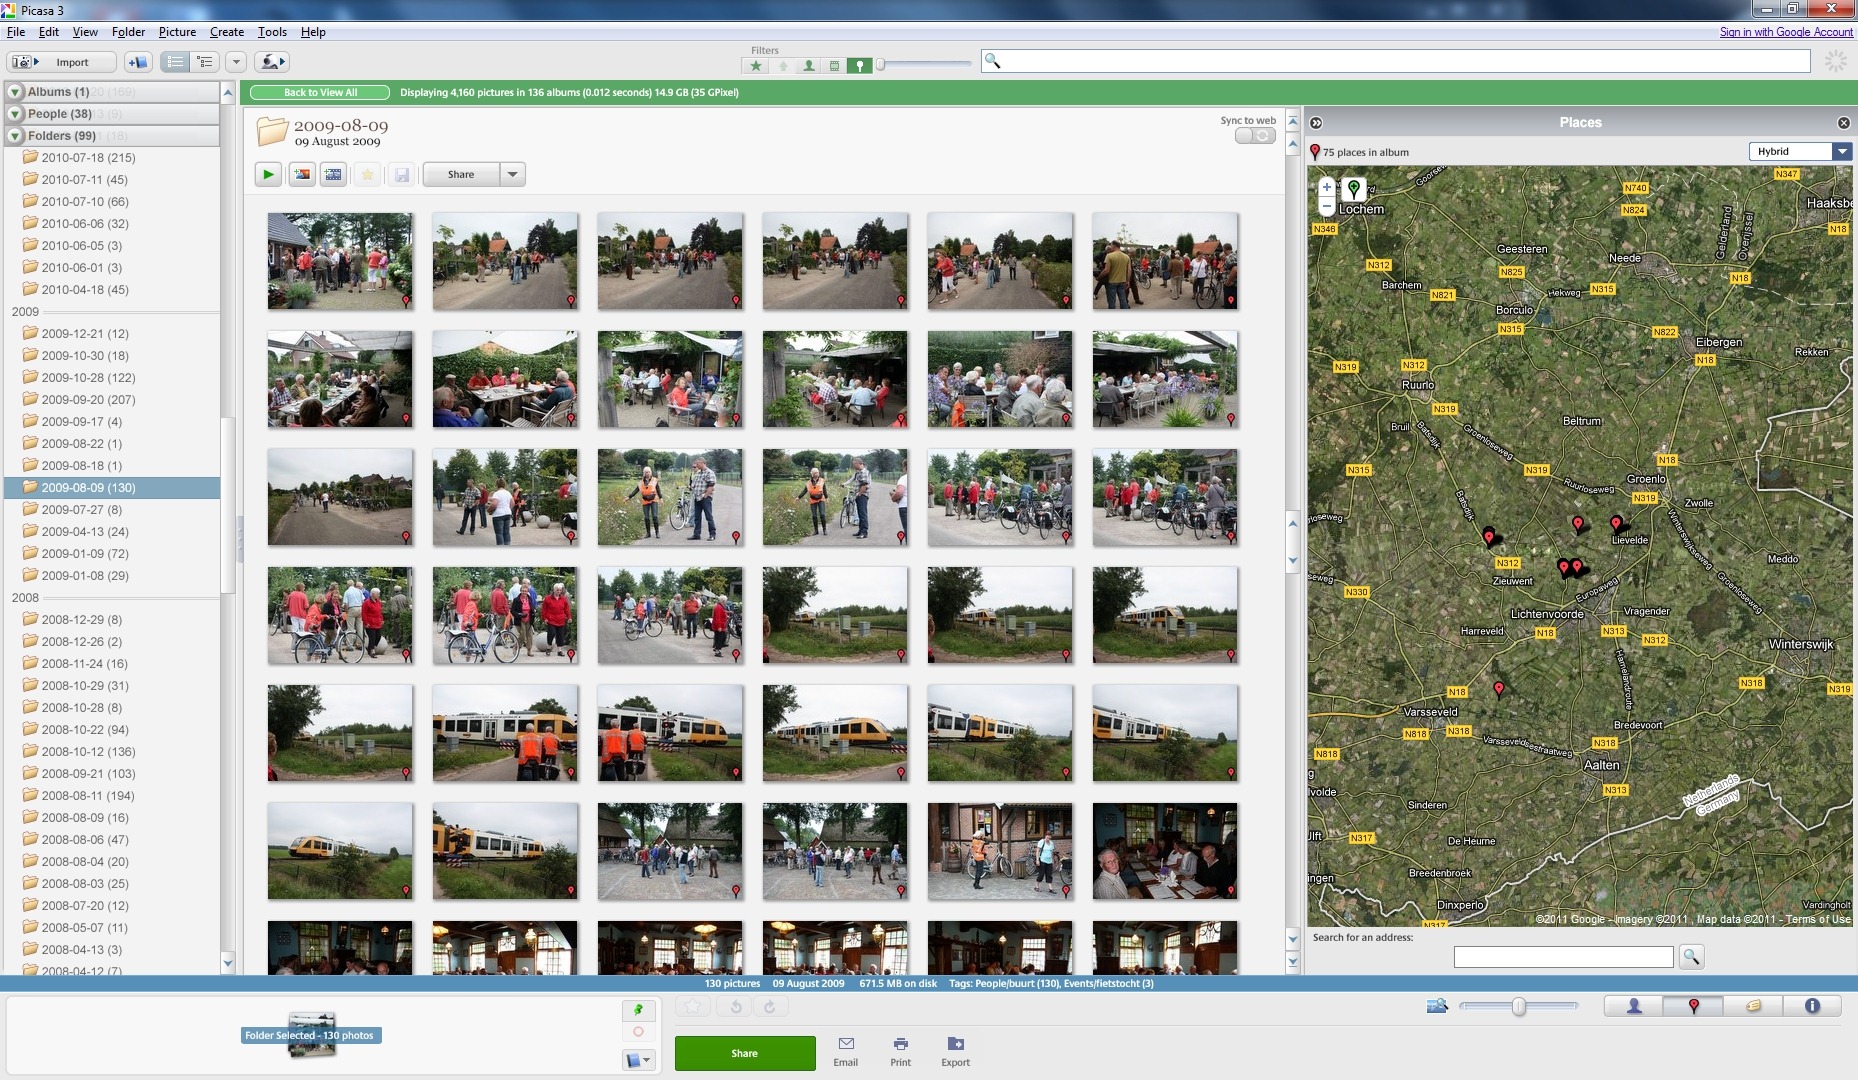
Task: Create a movie presentation from the folder
Action: 334,175
